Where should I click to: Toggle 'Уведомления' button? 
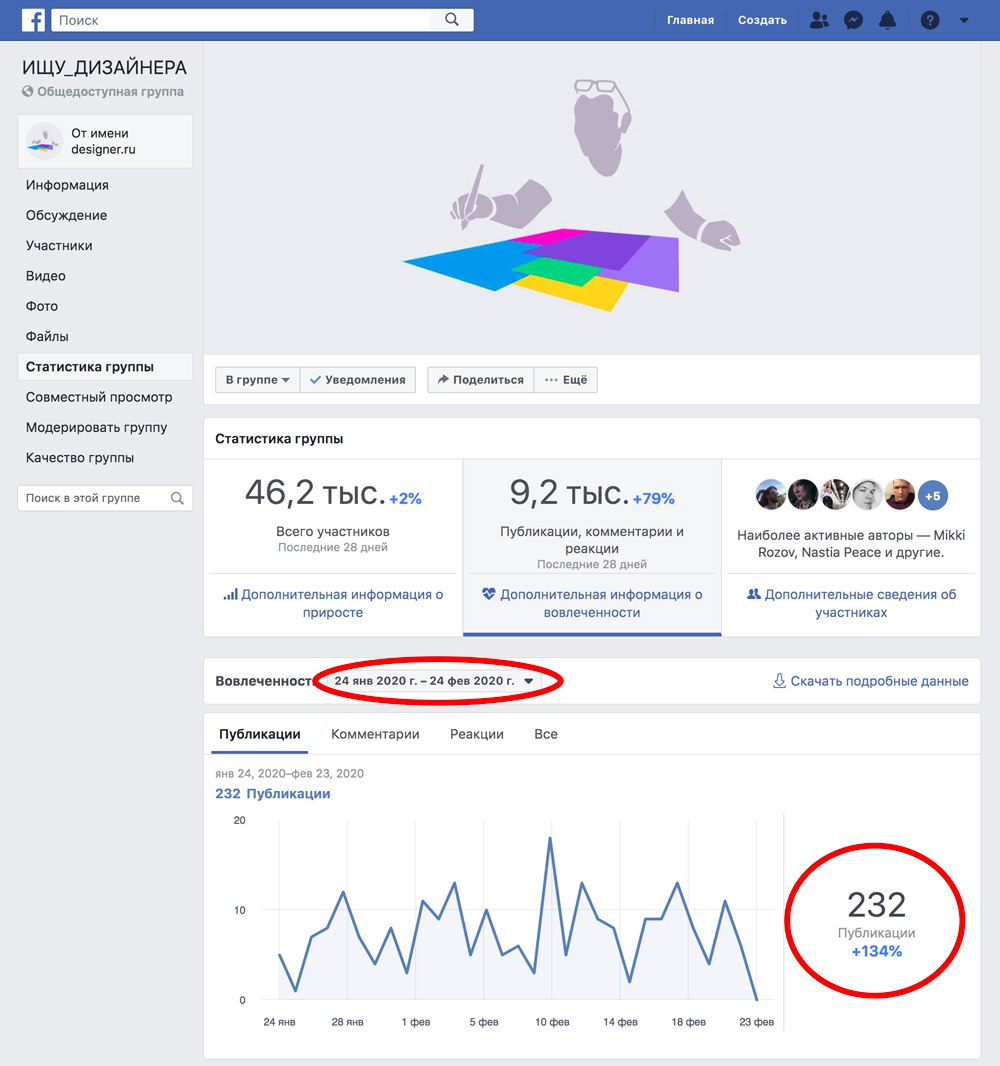(x=358, y=379)
